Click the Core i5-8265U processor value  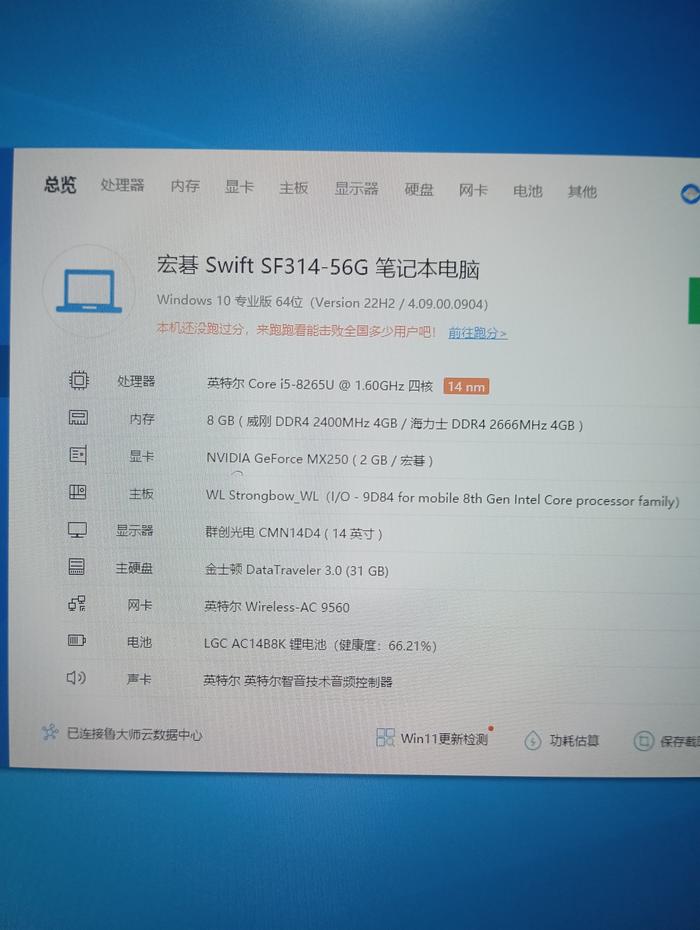pyautogui.click(x=320, y=384)
